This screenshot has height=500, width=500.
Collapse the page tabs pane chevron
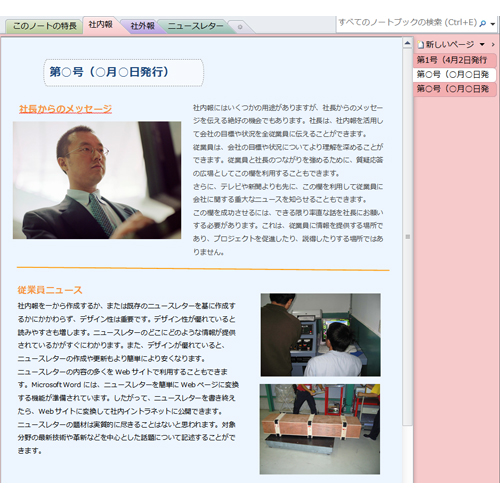pos(493,44)
